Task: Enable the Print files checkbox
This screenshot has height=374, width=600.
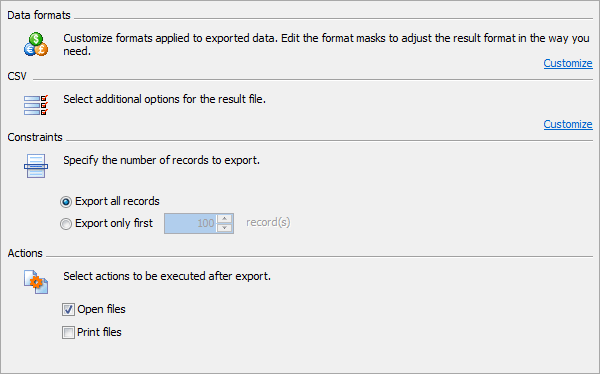Action: [x=68, y=333]
